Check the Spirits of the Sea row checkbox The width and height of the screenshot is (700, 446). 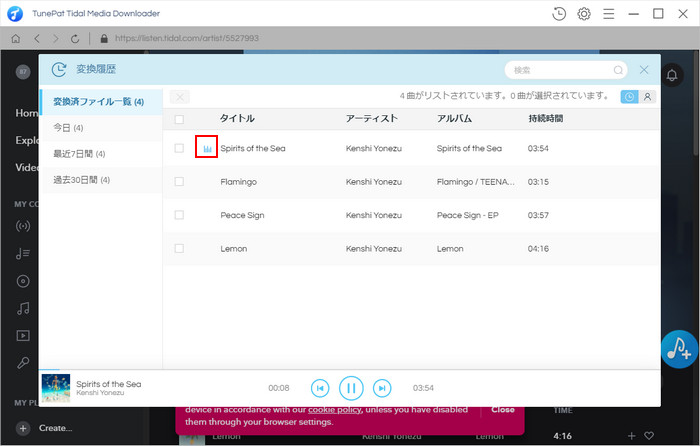[x=179, y=148]
